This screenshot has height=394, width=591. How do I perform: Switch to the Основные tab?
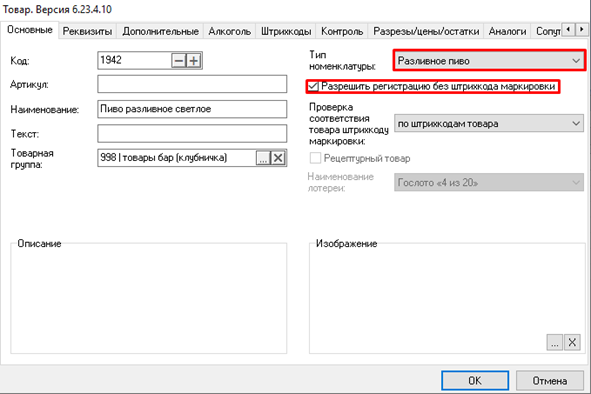click(30, 30)
